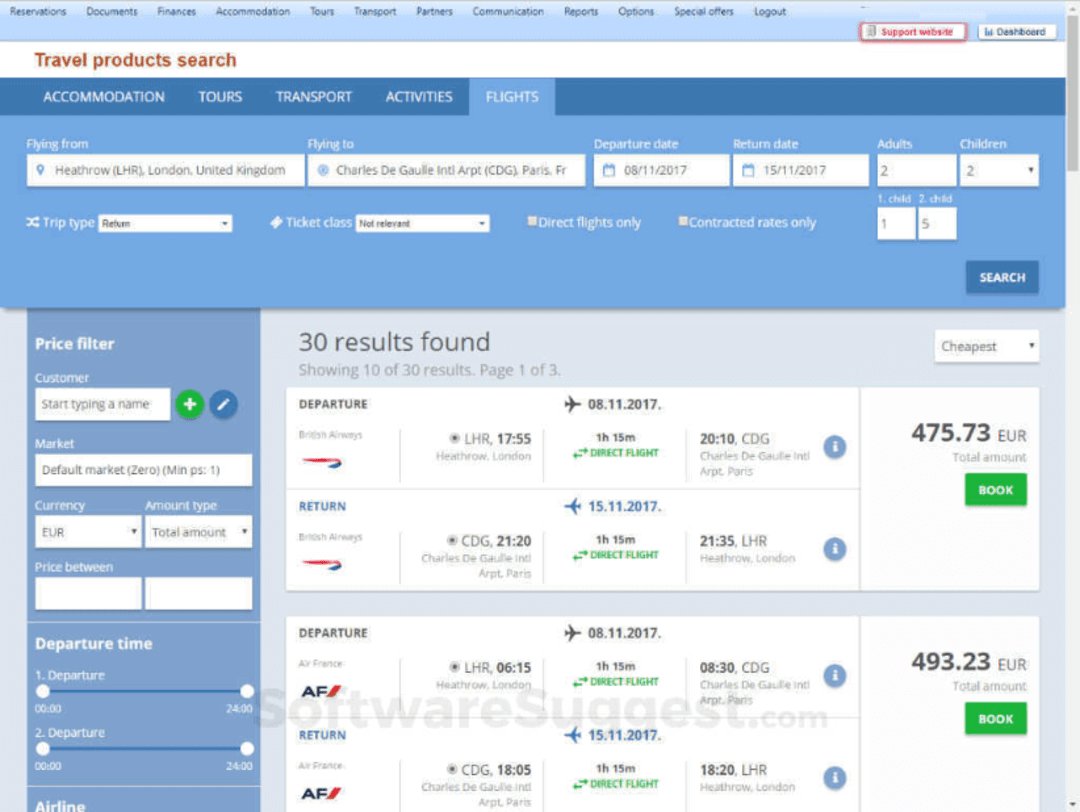1080x812 pixels.
Task: Click the Dashboard icon button top right
Action: 1016,31
